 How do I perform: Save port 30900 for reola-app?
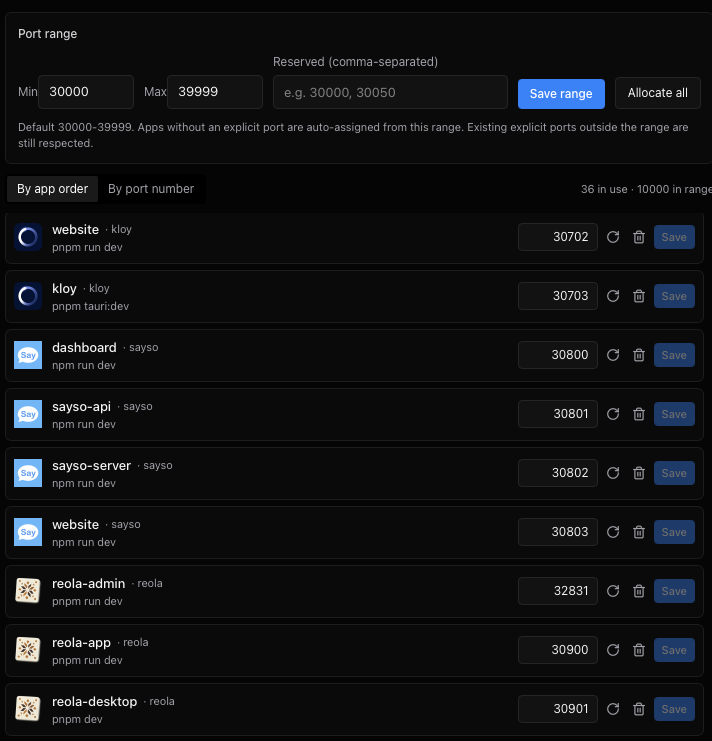tap(674, 650)
